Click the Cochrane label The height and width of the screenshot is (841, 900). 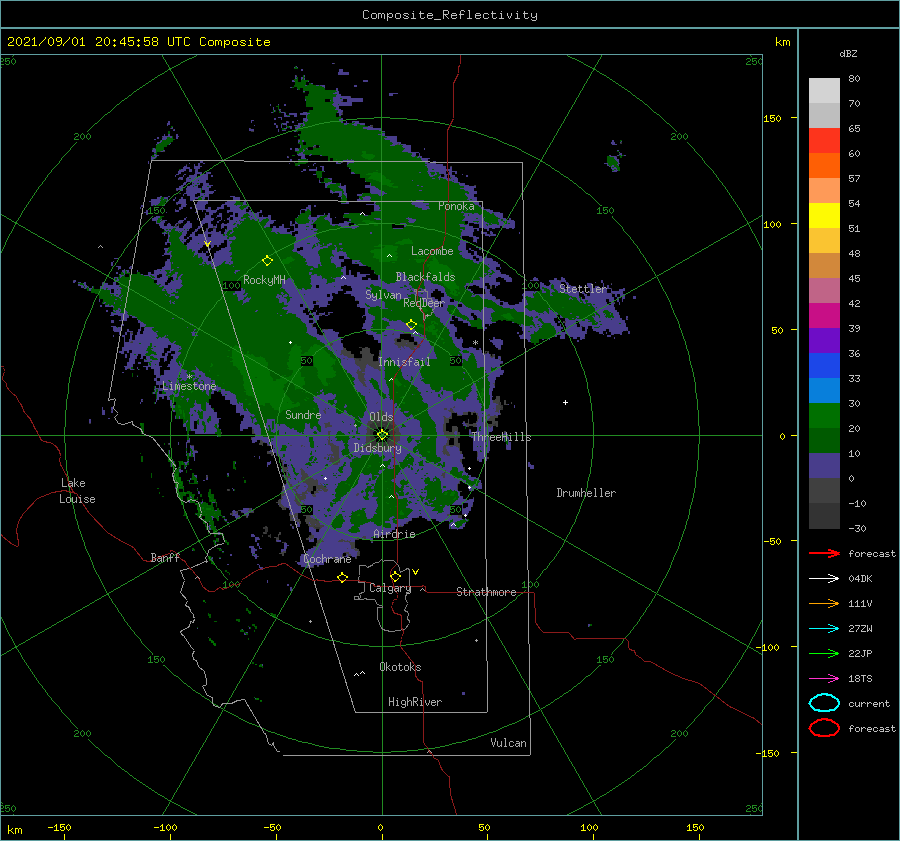coord(327,559)
